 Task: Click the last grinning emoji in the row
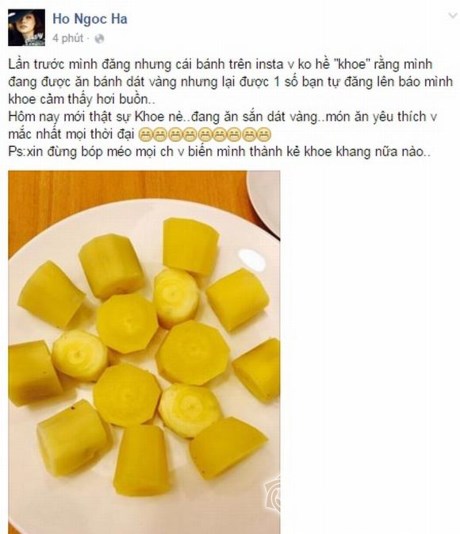tap(264, 135)
